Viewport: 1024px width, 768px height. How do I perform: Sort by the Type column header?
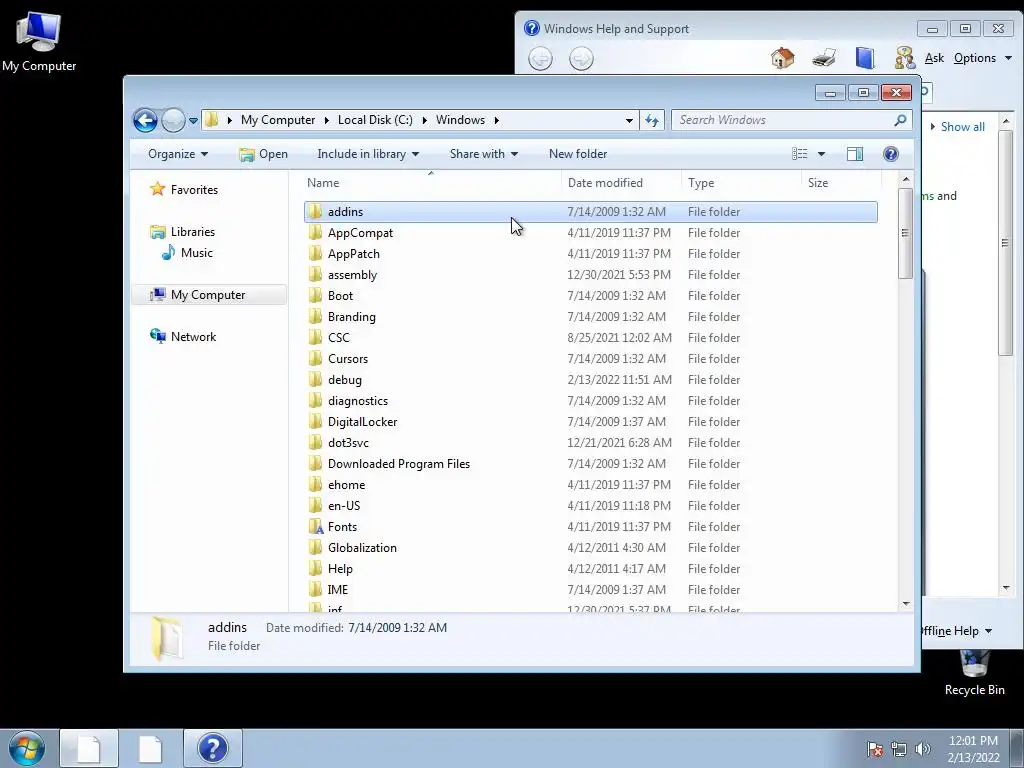point(741,184)
